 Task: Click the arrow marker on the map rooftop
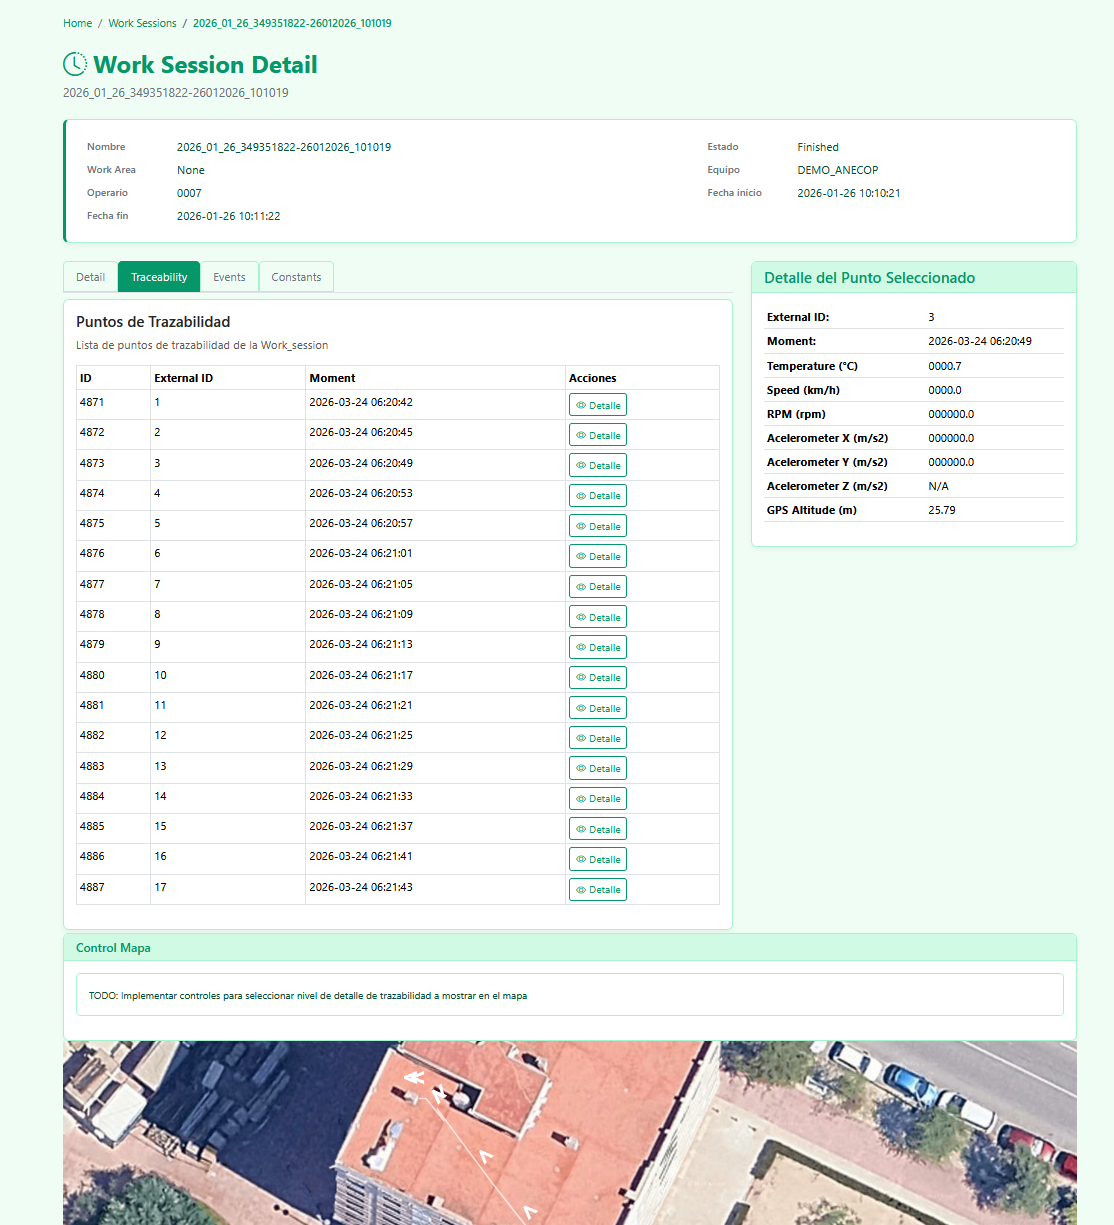click(x=414, y=1077)
